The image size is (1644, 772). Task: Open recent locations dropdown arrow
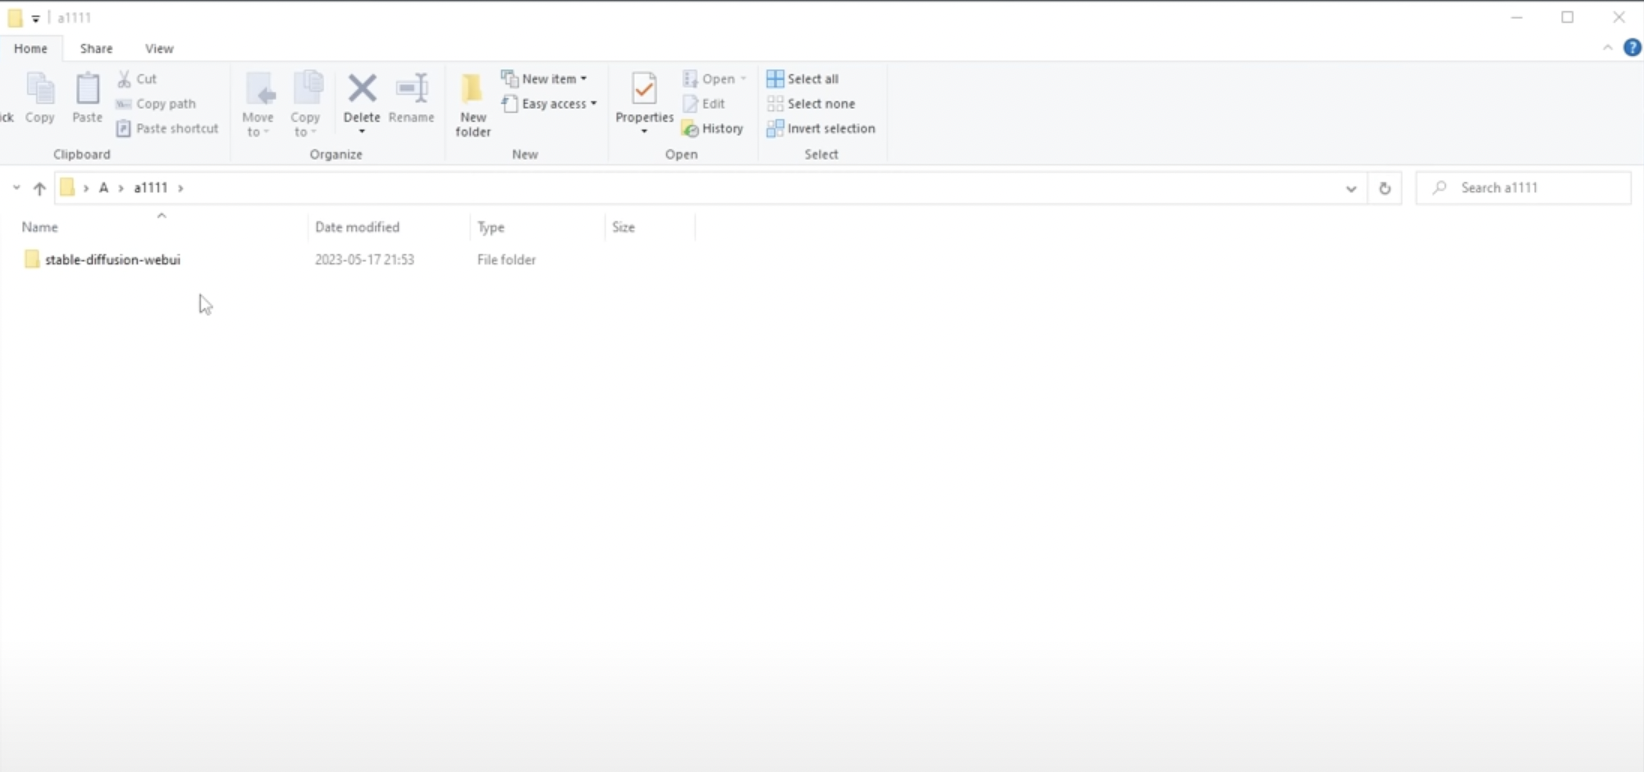[x=16, y=188]
